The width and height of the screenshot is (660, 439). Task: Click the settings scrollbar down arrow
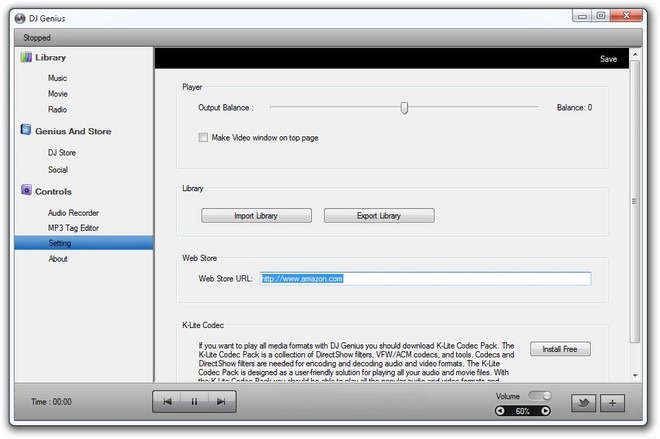(635, 375)
